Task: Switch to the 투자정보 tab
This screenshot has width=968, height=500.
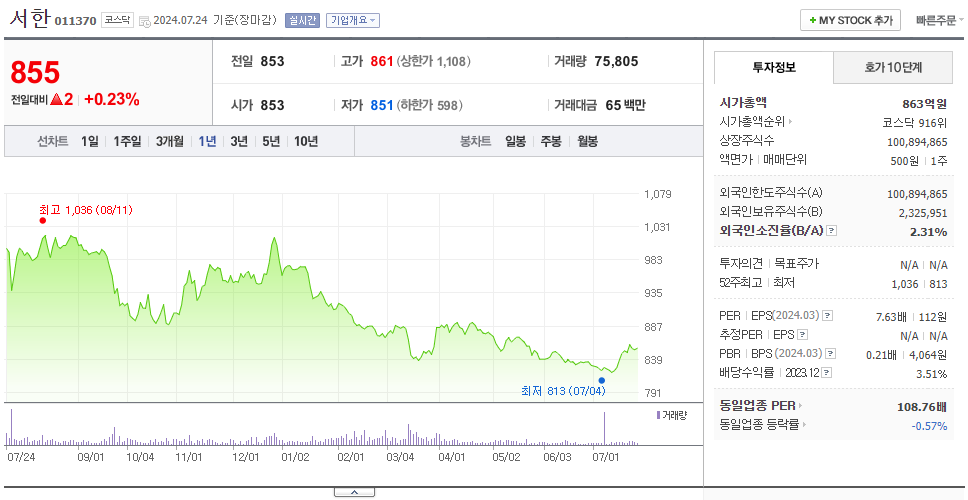Action: coord(774,67)
